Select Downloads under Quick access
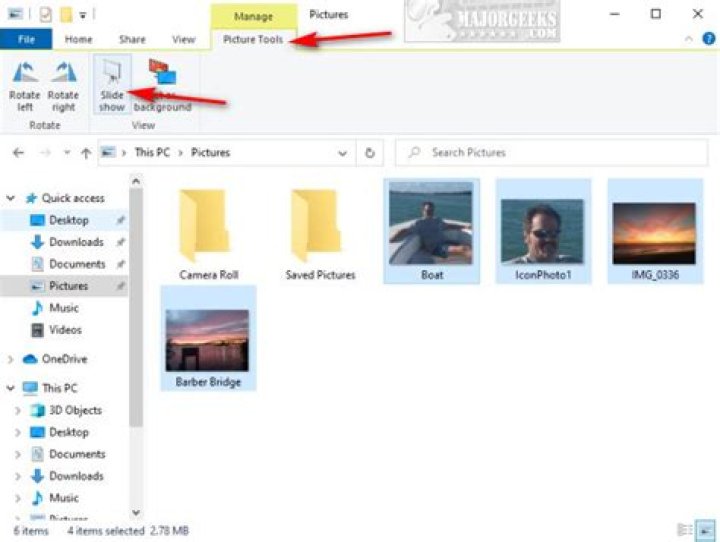 click(x=76, y=242)
